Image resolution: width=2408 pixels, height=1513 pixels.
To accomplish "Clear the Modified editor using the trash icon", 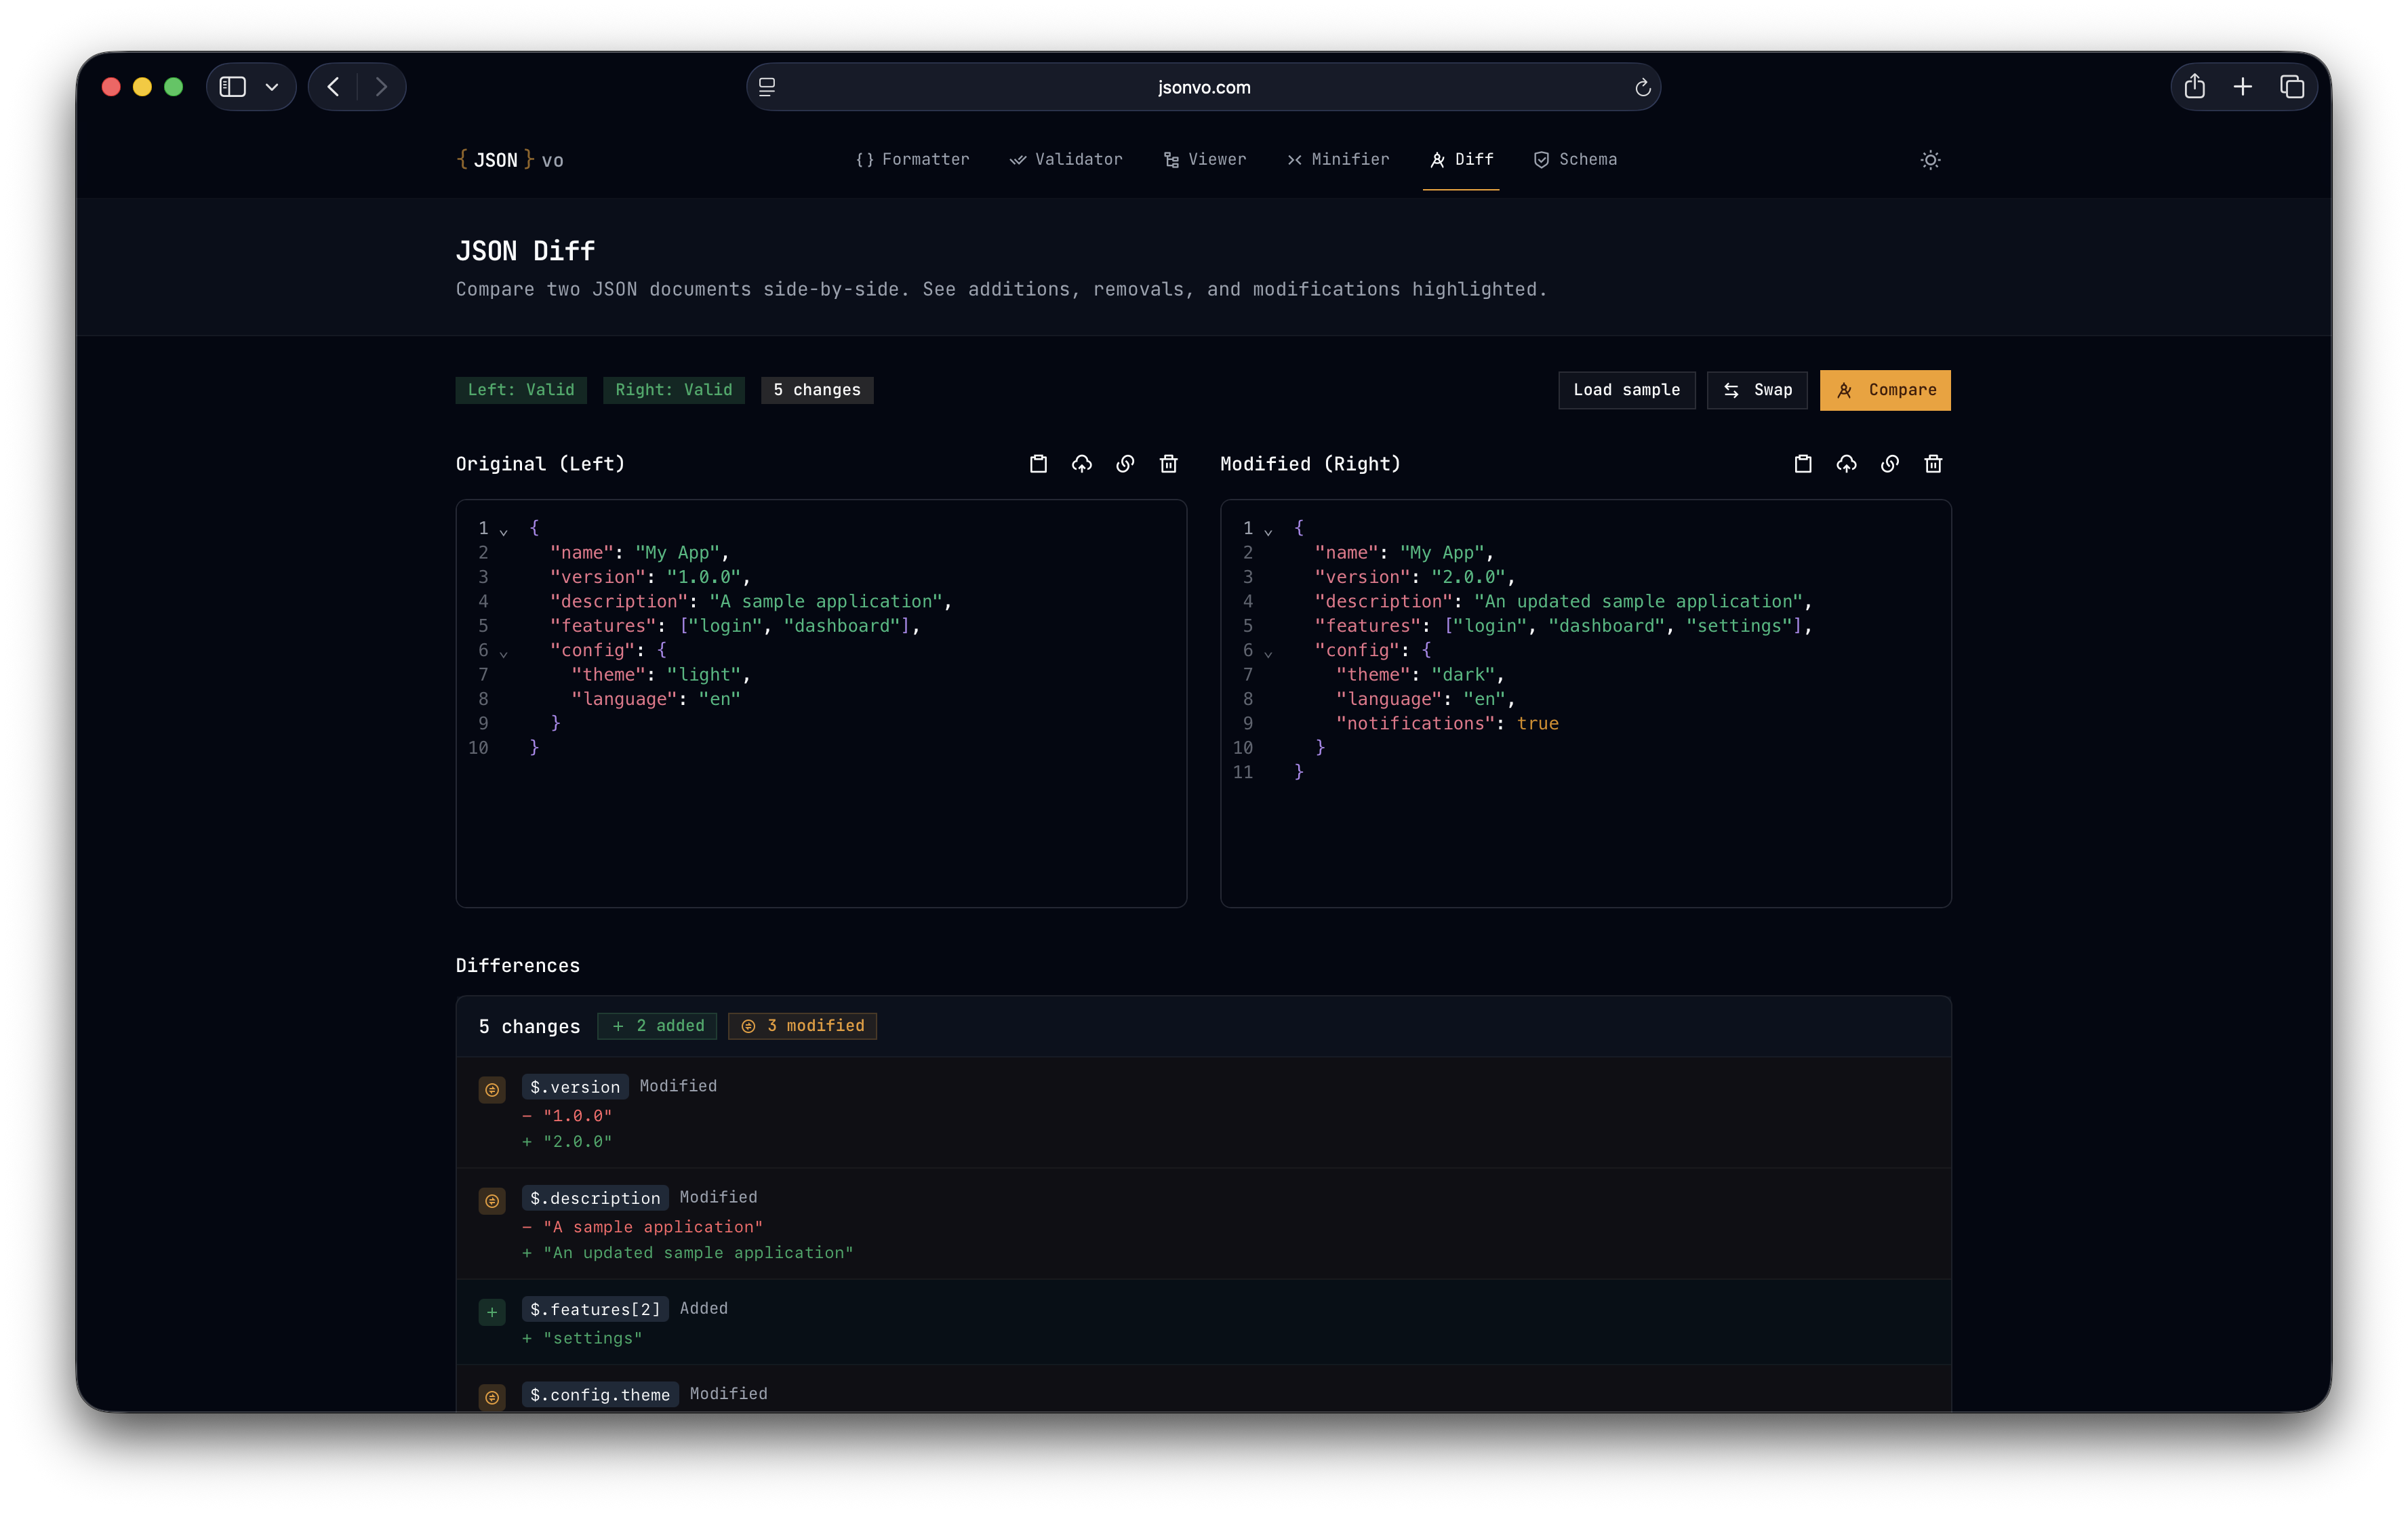I will pos(1933,464).
